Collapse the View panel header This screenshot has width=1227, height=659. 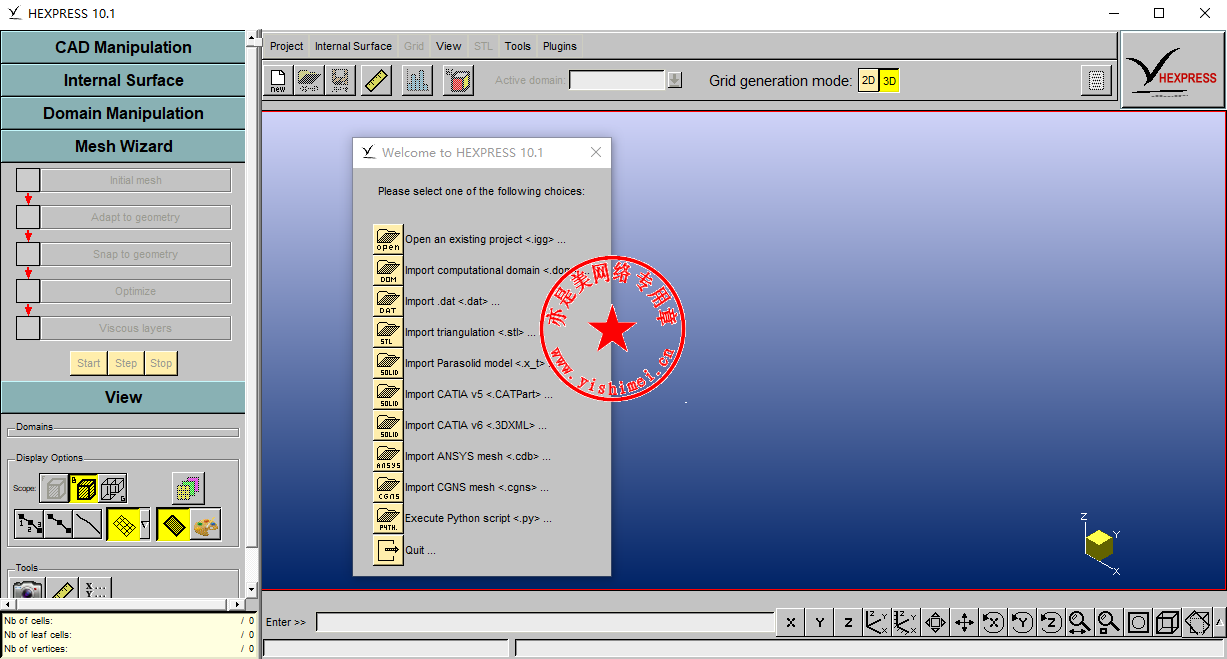[123, 397]
